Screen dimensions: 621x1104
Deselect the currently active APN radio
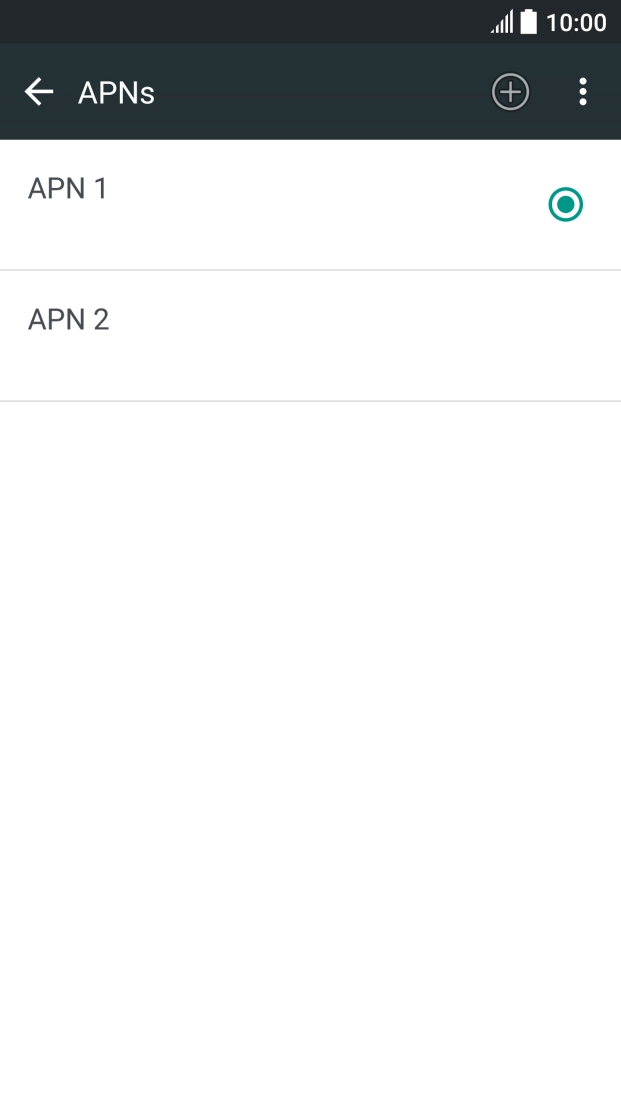coord(564,205)
